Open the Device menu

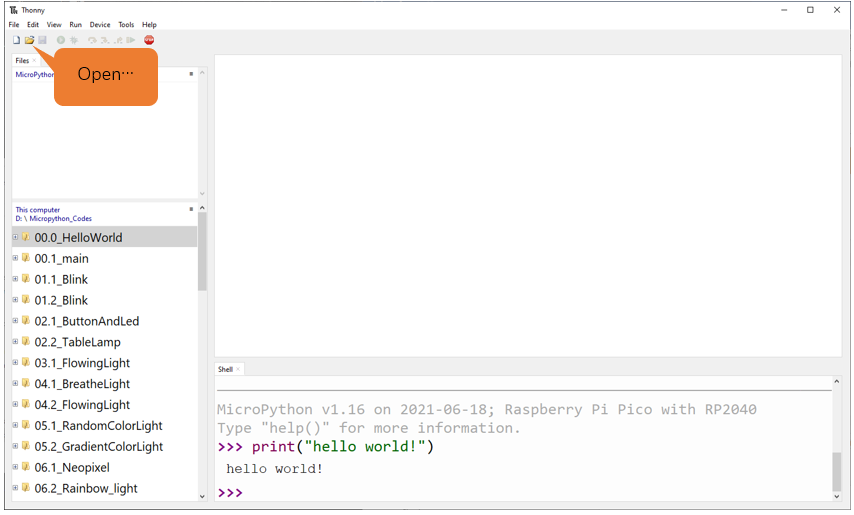(x=100, y=24)
